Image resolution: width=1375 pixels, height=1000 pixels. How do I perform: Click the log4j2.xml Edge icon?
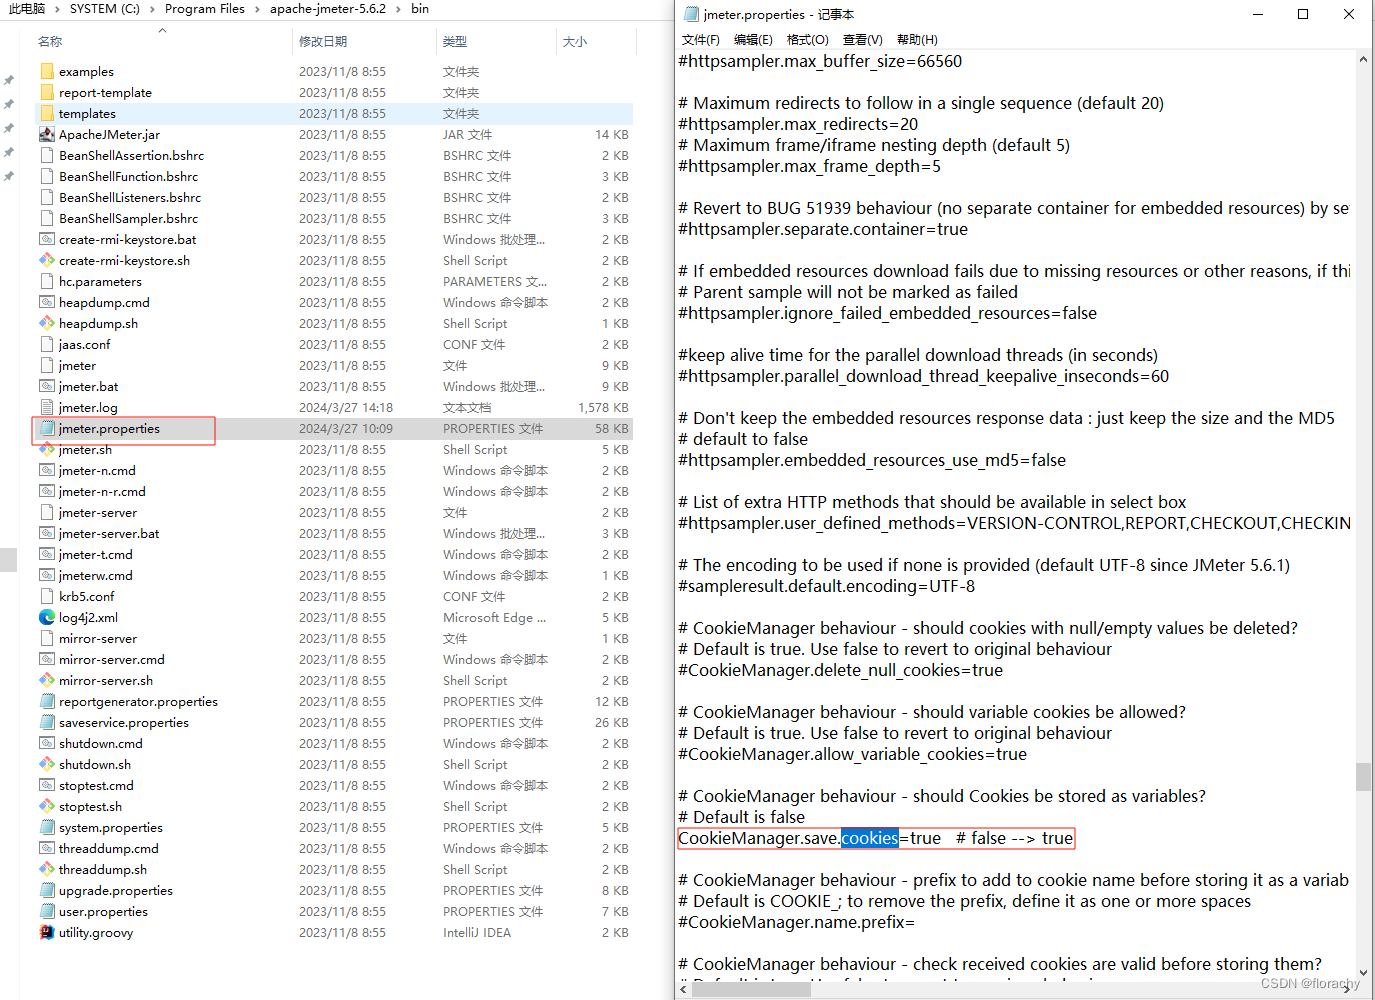coord(47,618)
